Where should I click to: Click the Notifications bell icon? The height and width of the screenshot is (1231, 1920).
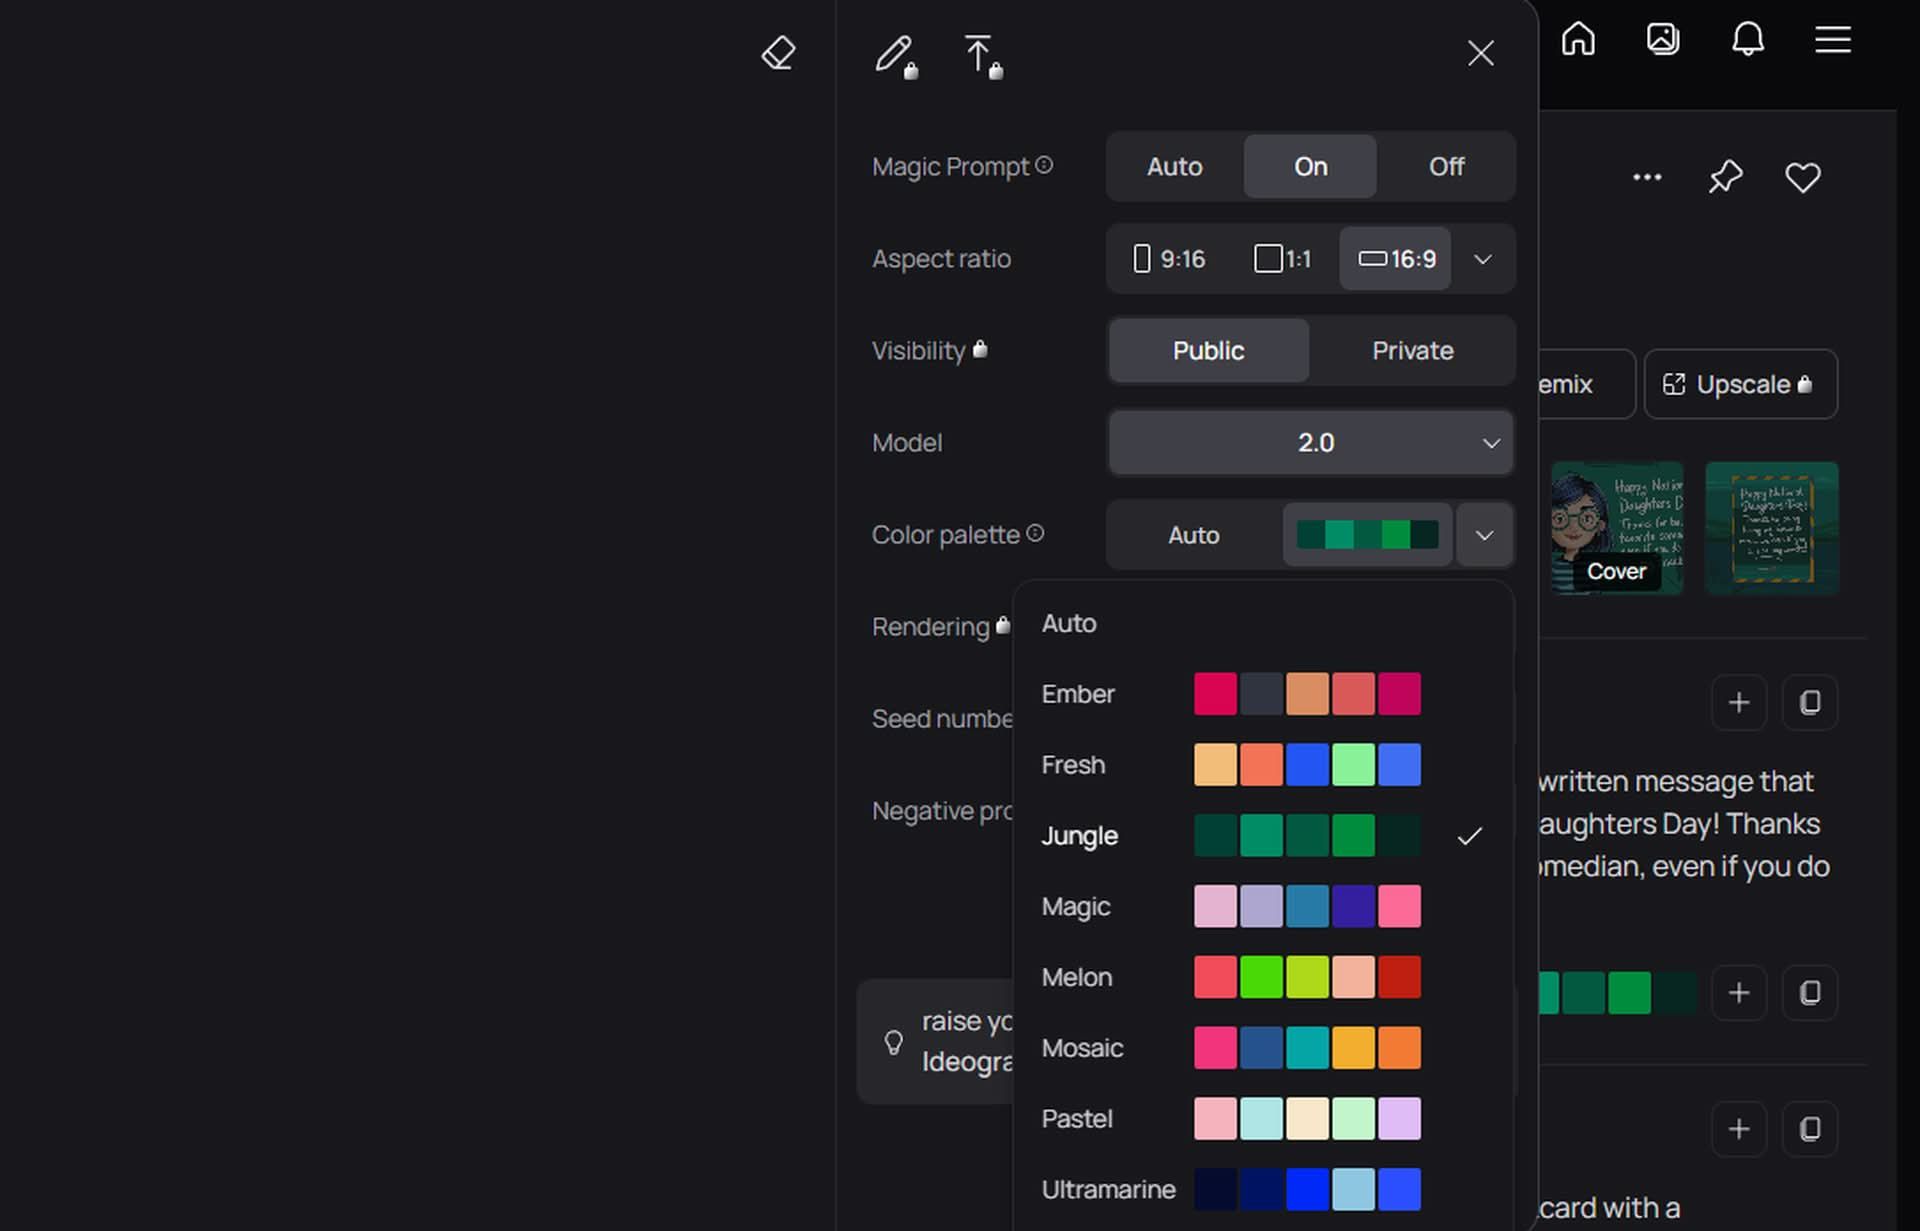coord(1748,38)
